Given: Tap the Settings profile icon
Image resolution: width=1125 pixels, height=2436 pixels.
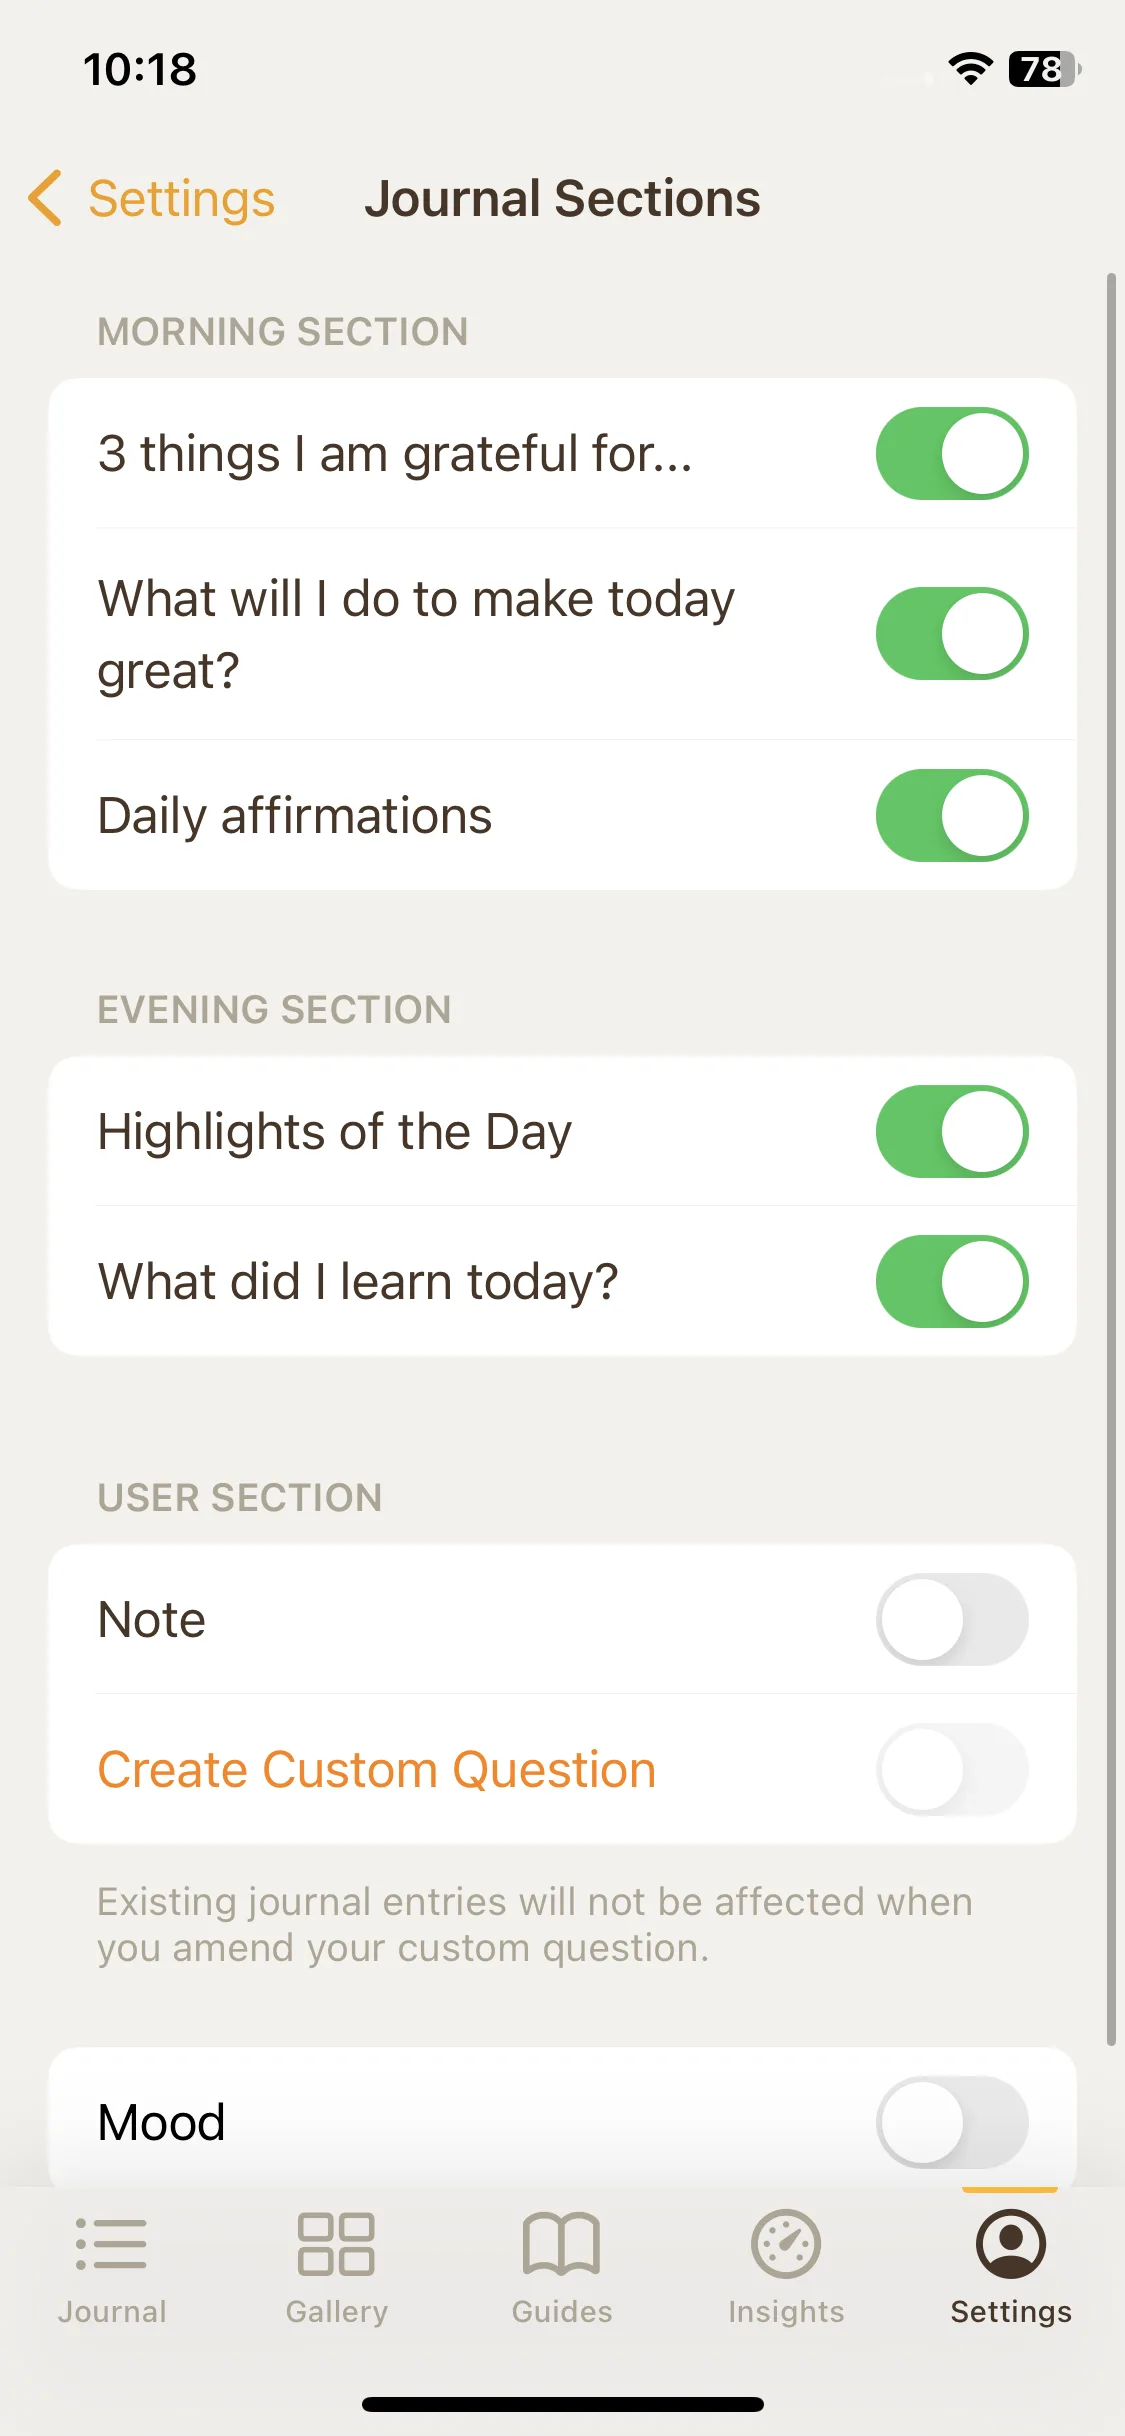Looking at the screenshot, I should (x=1011, y=2243).
